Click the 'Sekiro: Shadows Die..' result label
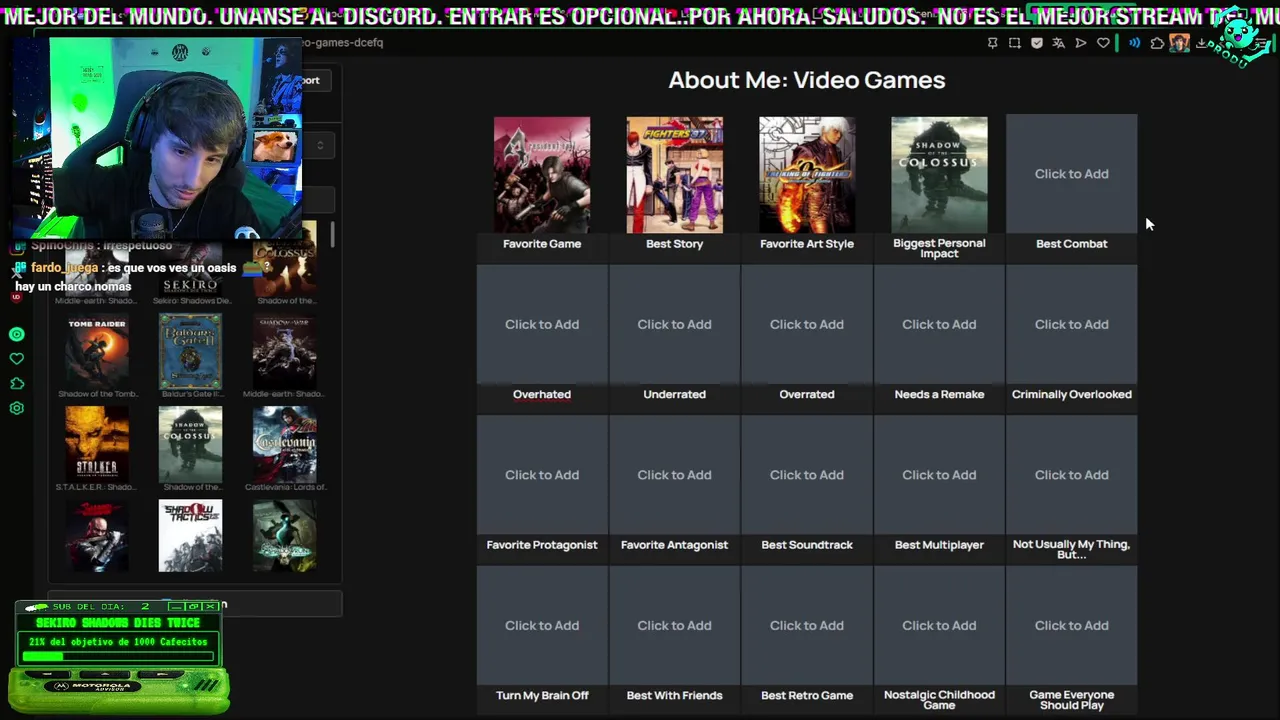 click(x=190, y=300)
